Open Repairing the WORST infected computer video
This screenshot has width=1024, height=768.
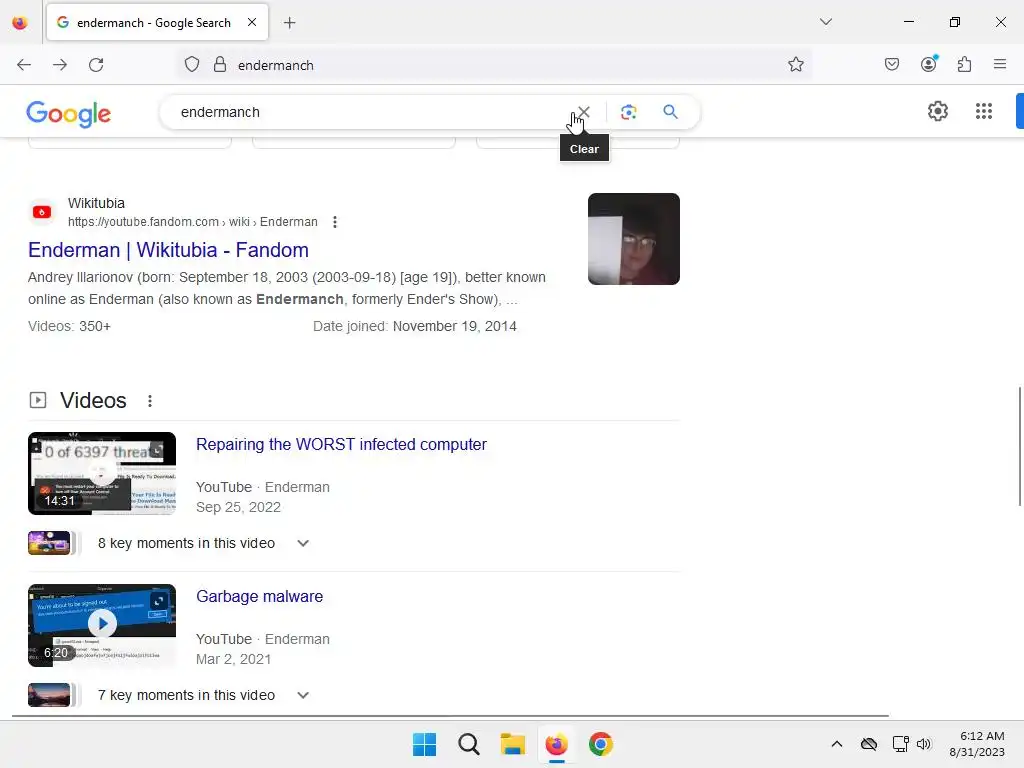click(x=342, y=444)
